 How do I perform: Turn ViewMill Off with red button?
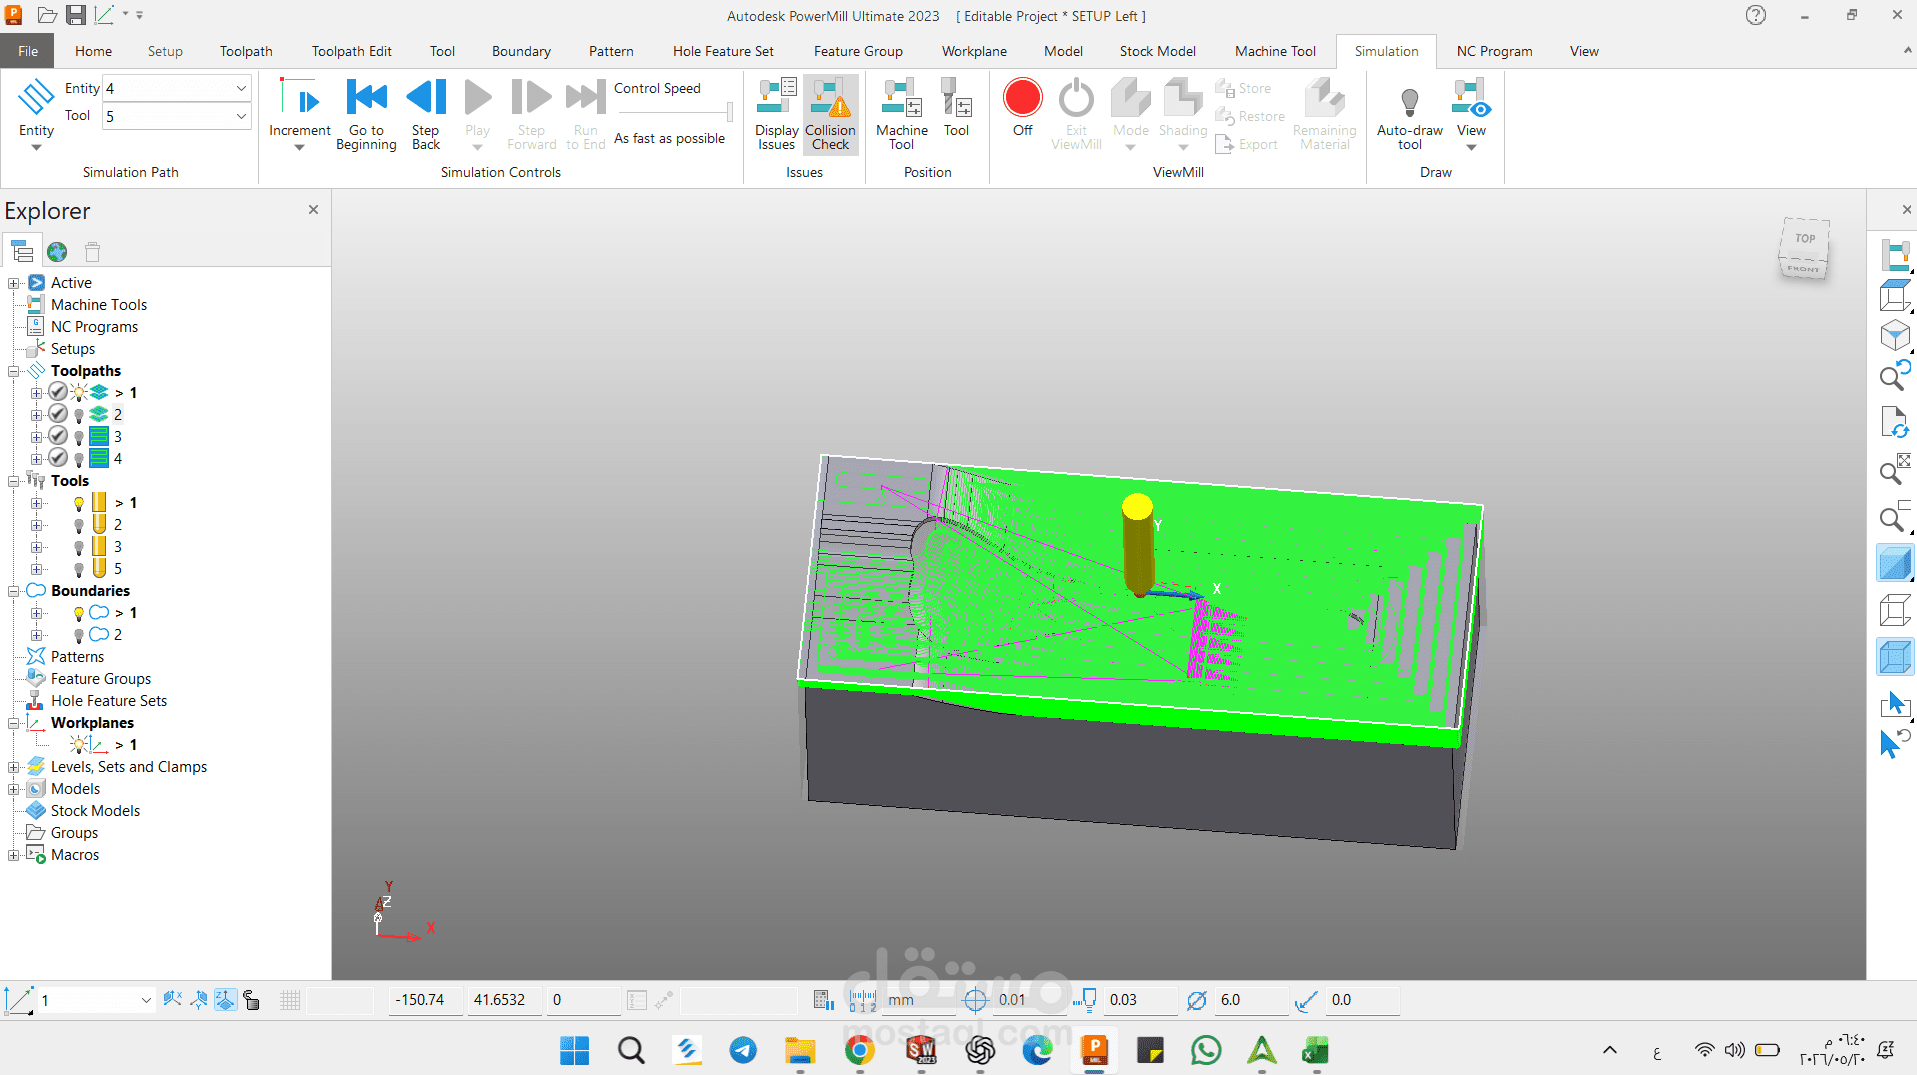pyautogui.click(x=1022, y=106)
